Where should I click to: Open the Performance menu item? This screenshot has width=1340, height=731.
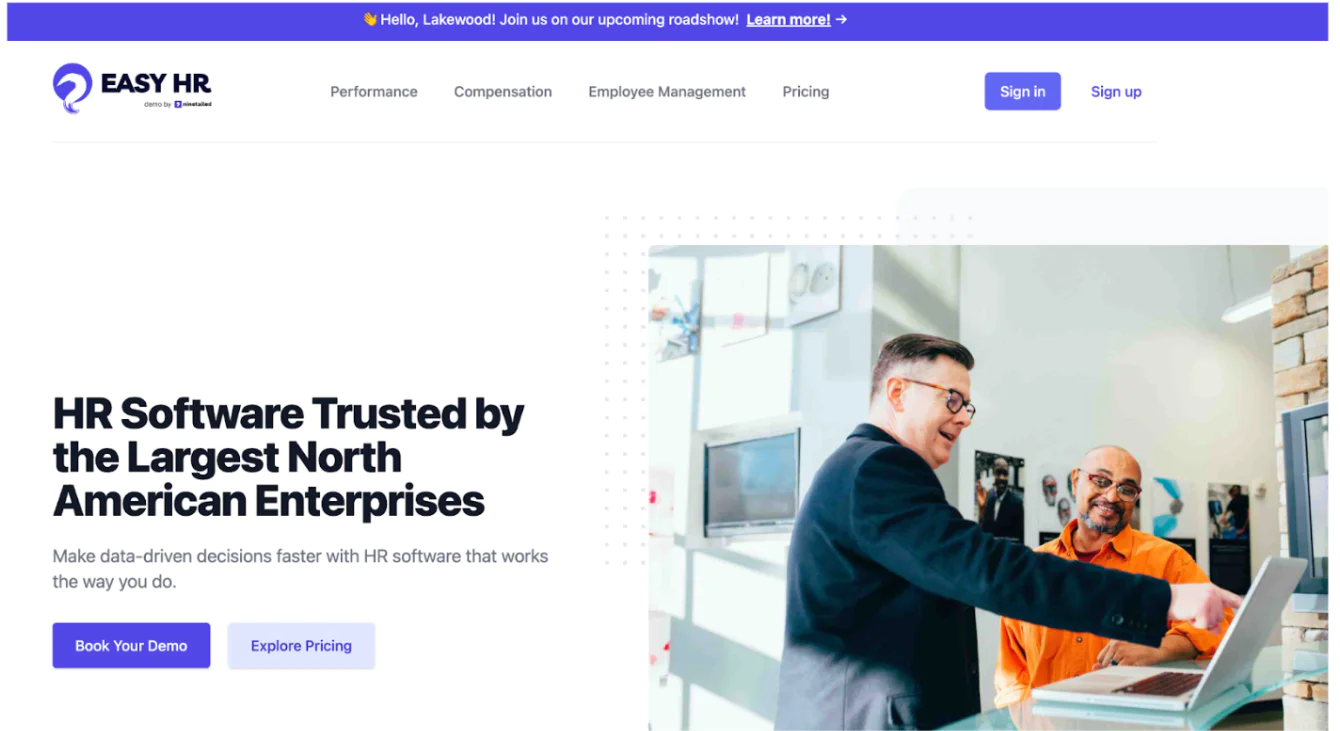pos(374,91)
